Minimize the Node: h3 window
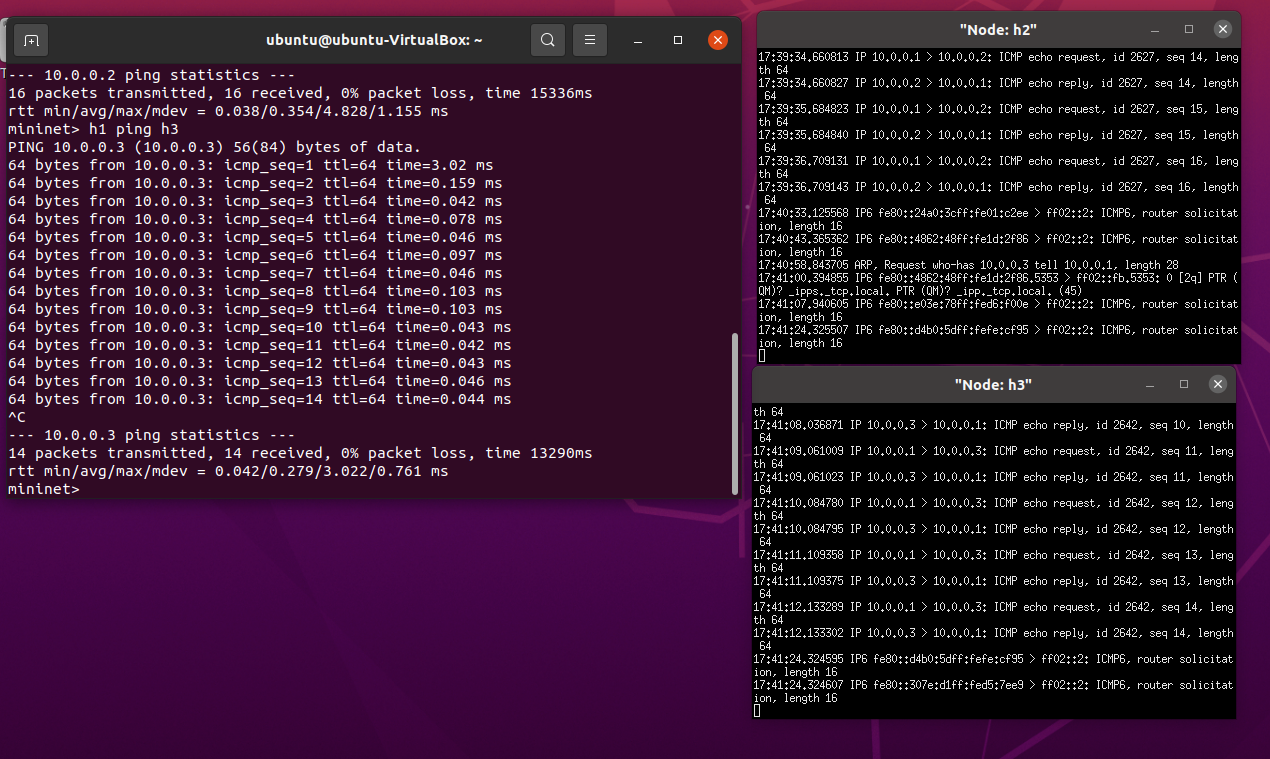1270x759 pixels. click(1150, 384)
